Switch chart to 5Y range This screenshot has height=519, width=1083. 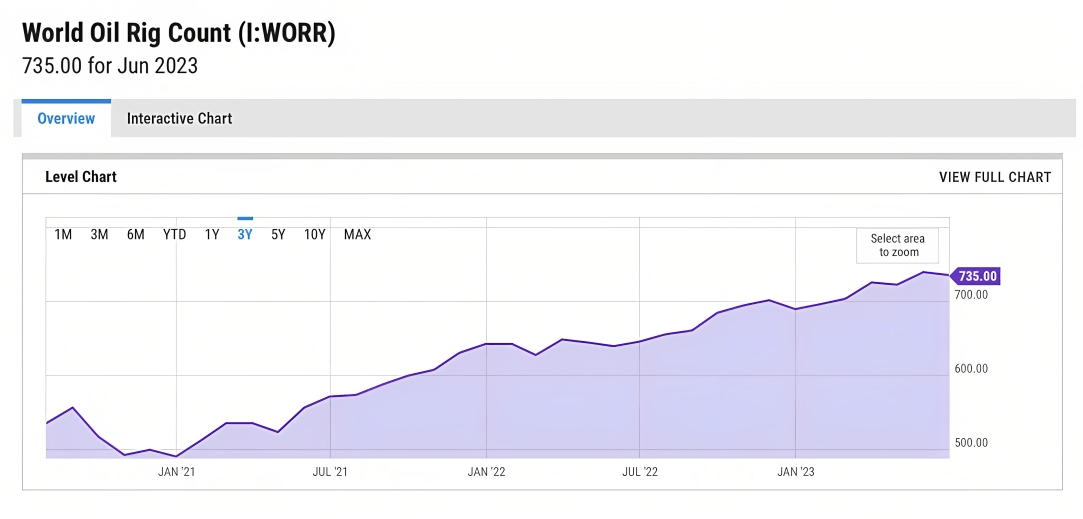[278, 234]
